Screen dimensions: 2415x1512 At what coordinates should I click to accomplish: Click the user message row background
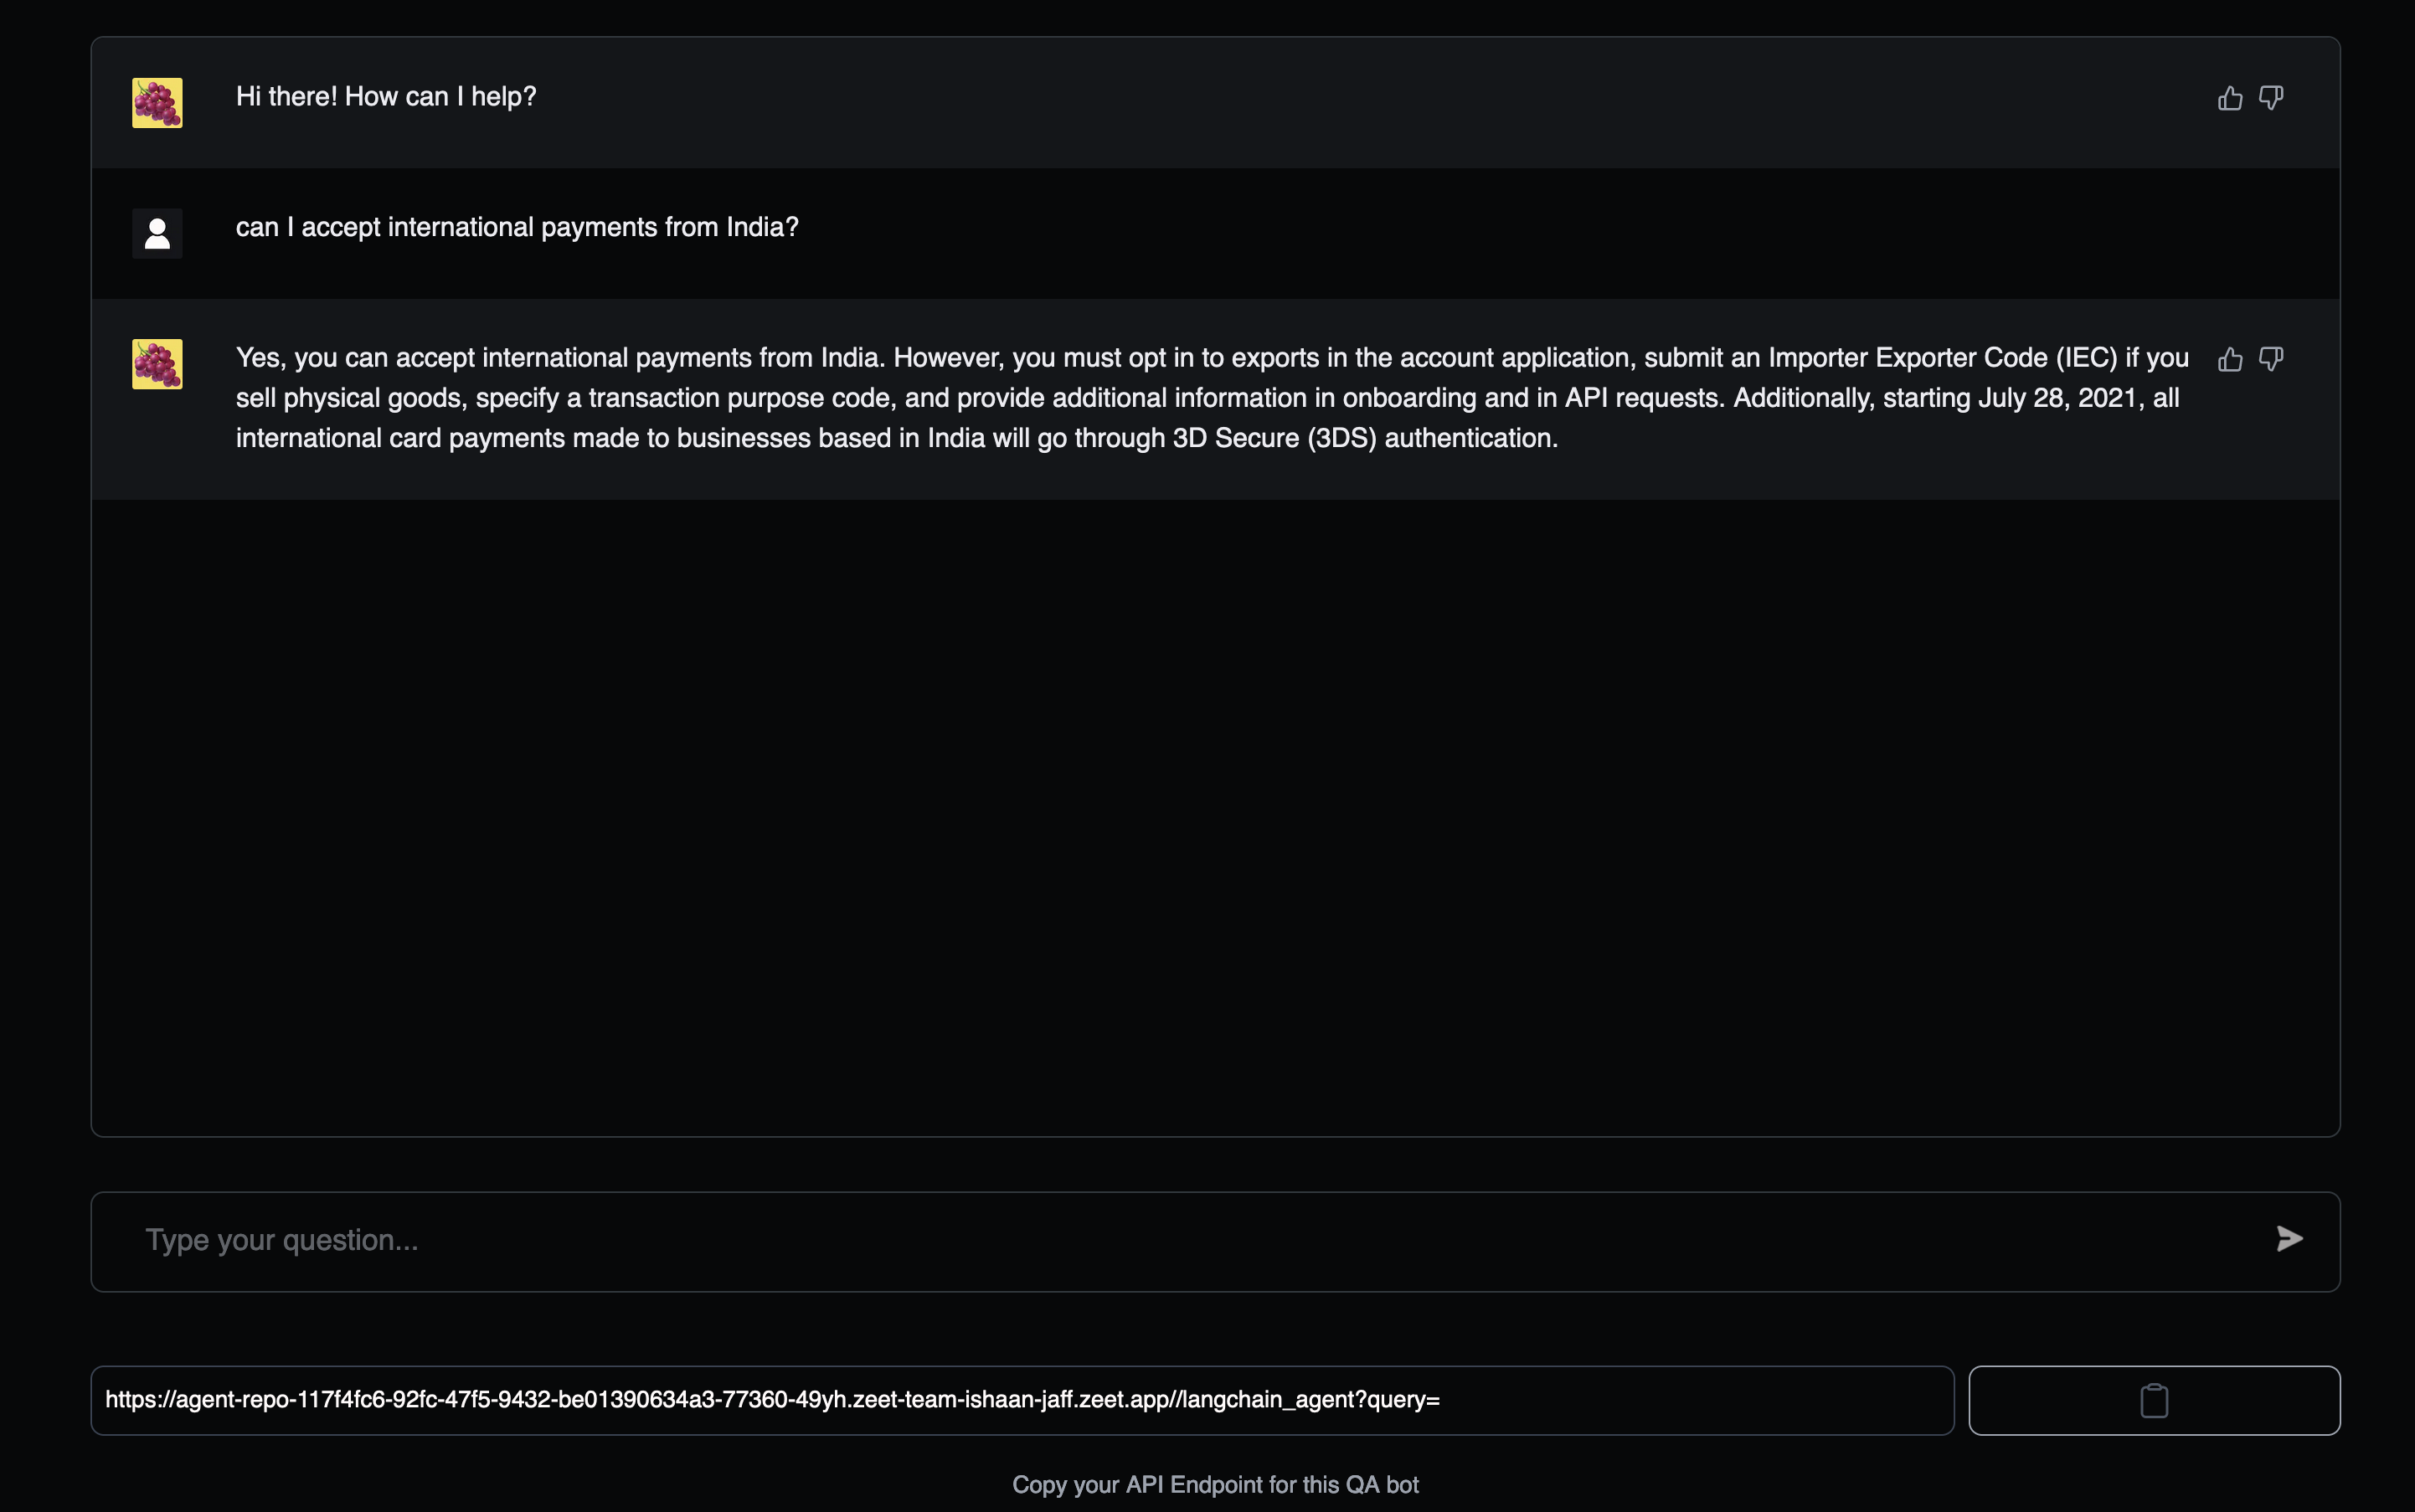click(x=1500, y=234)
